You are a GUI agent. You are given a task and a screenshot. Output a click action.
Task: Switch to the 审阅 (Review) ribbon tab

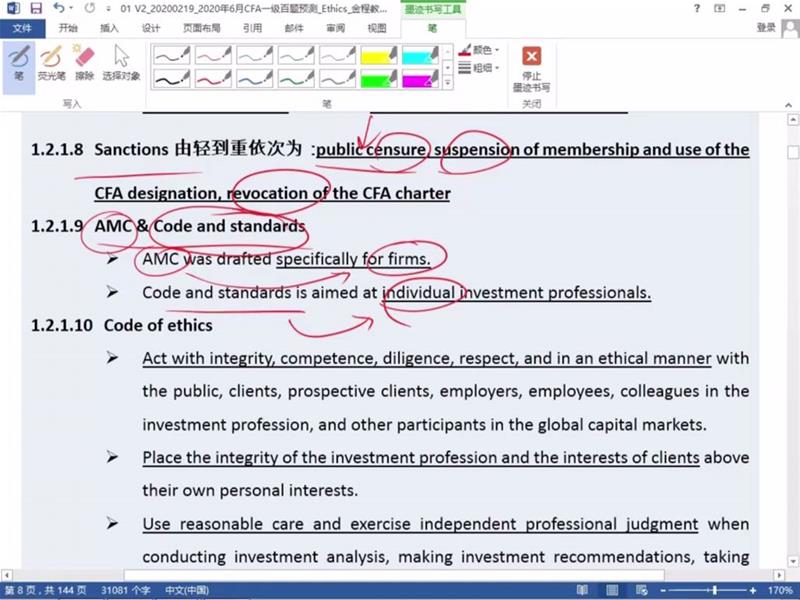(335, 28)
